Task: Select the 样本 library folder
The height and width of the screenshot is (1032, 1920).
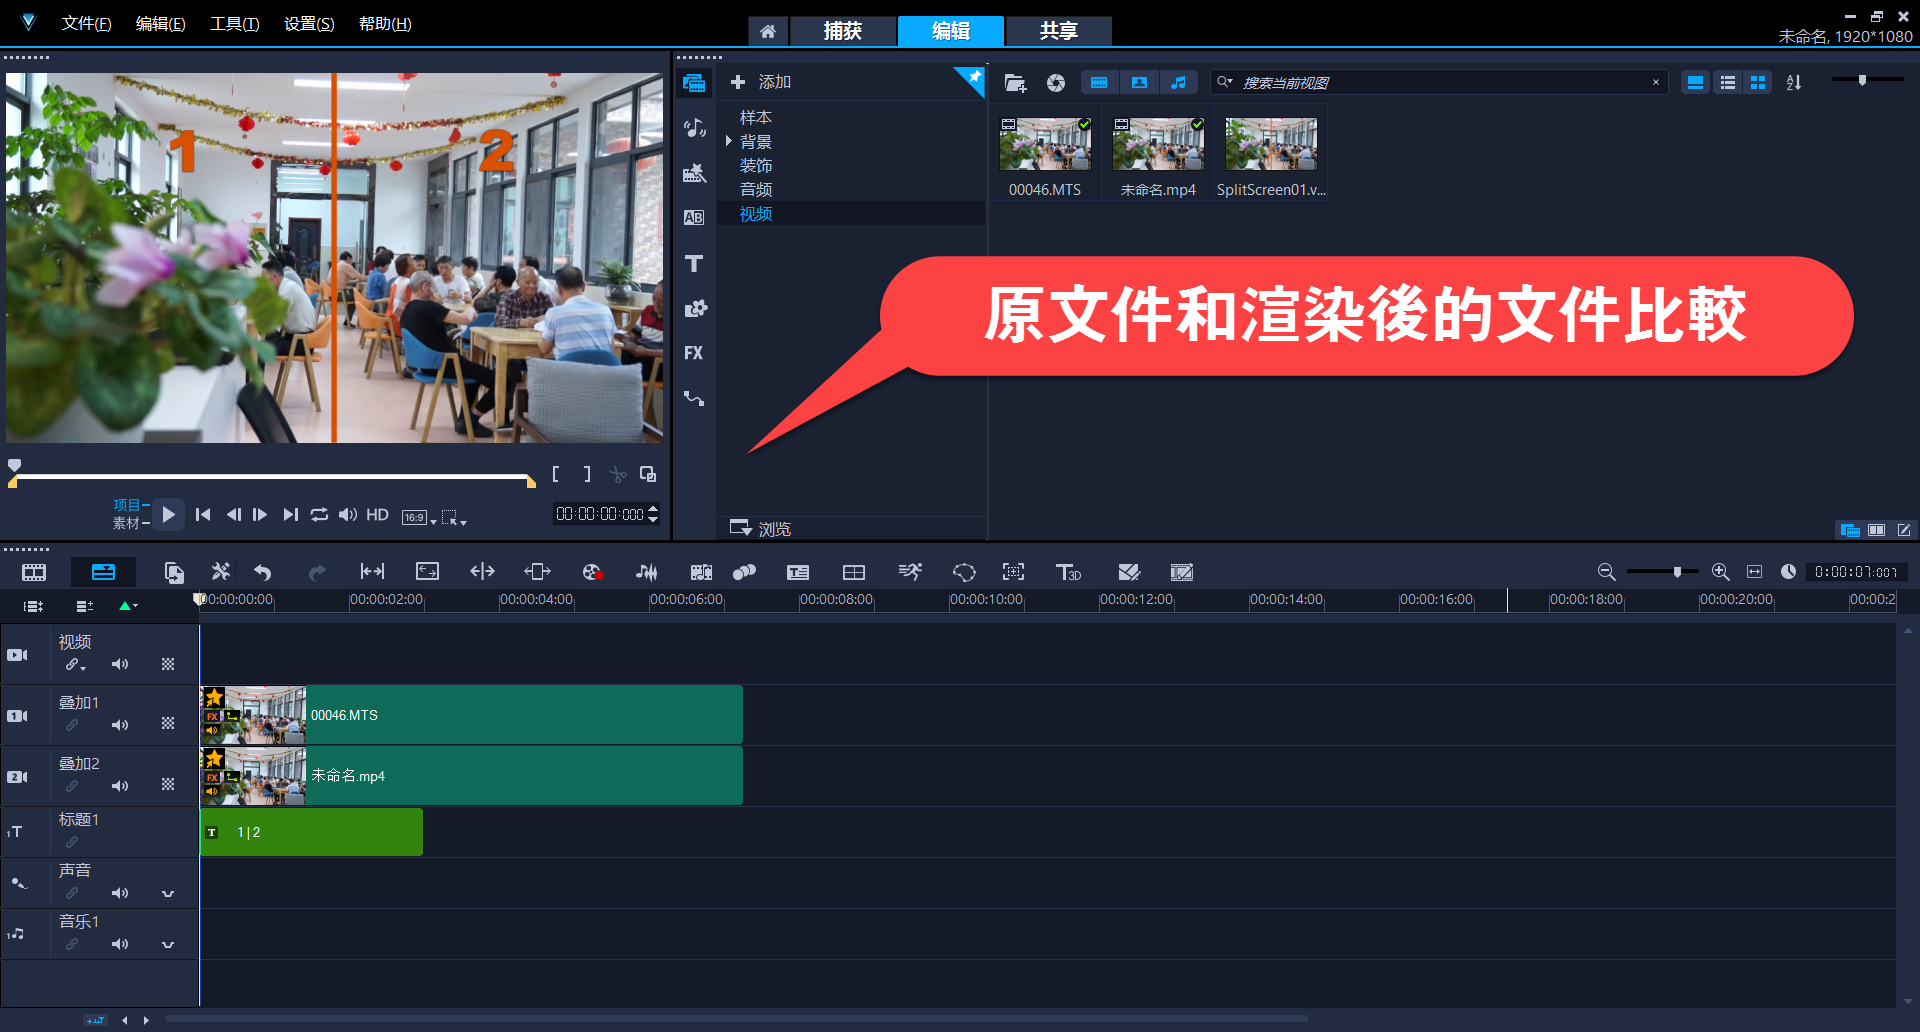Action: tap(755, 117)
